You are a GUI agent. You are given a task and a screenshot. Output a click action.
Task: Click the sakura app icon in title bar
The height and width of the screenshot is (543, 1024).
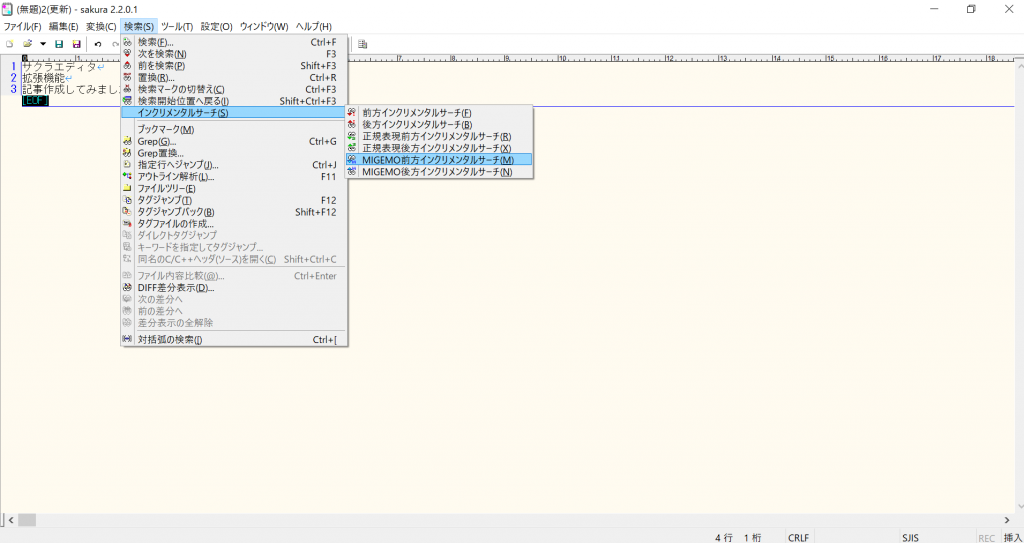point(8,9)
